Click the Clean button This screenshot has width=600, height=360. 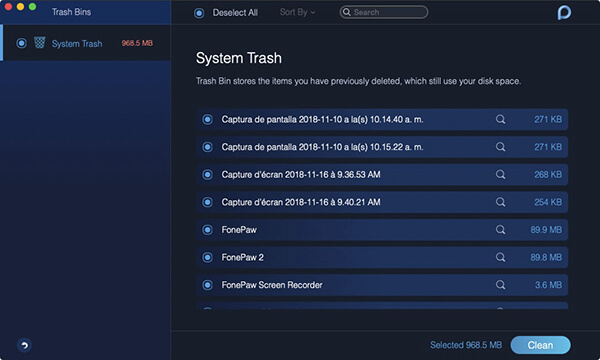click(x=540, y=345)
